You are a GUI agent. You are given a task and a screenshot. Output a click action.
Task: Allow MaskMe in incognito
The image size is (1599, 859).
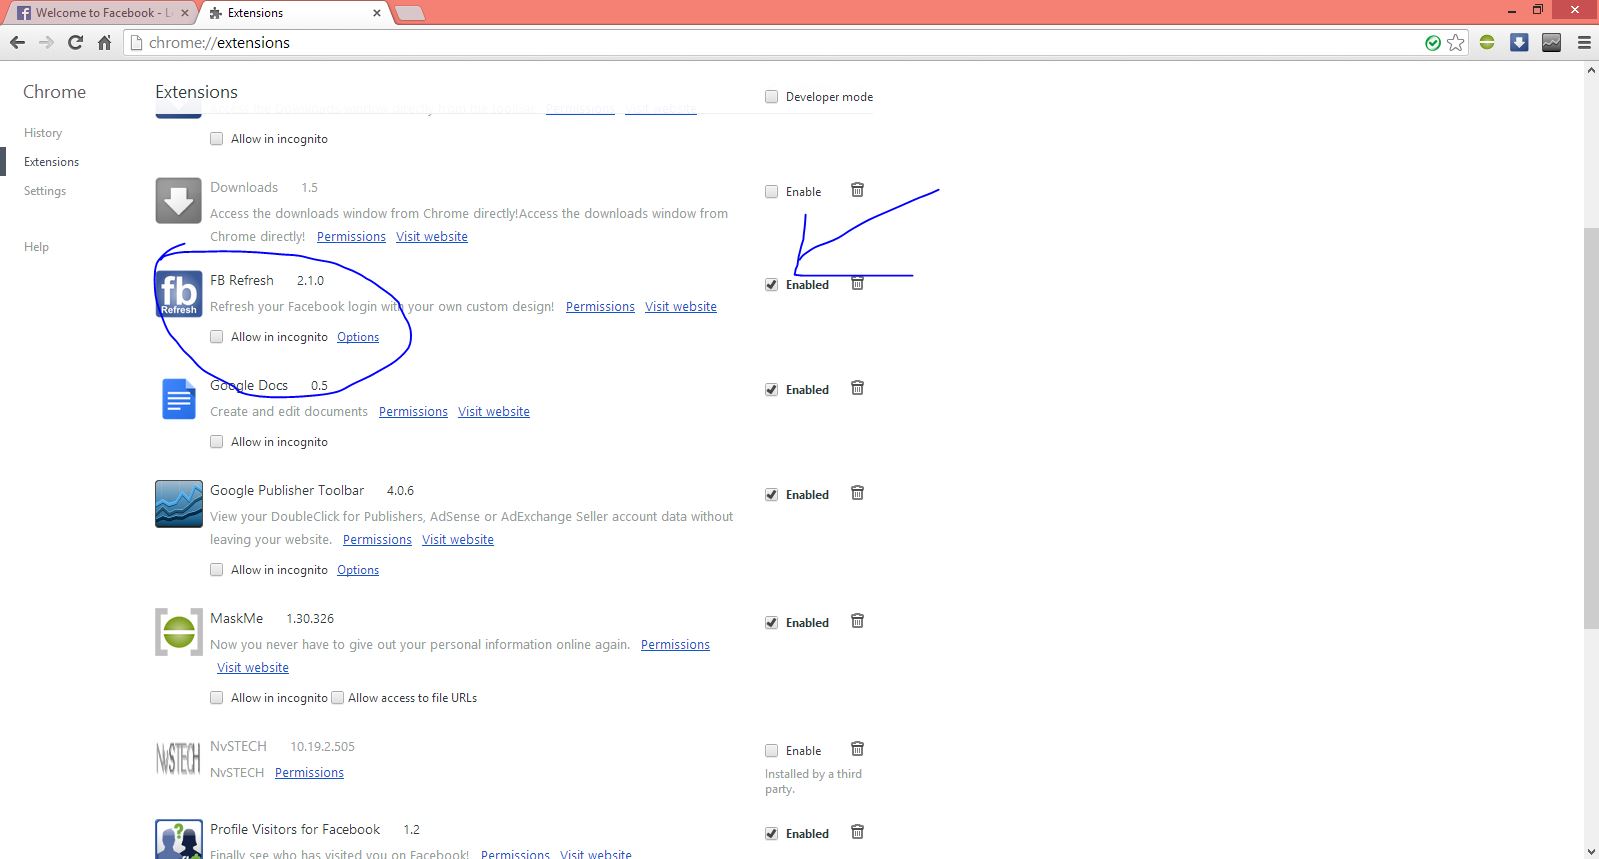(x=216, y=698)
